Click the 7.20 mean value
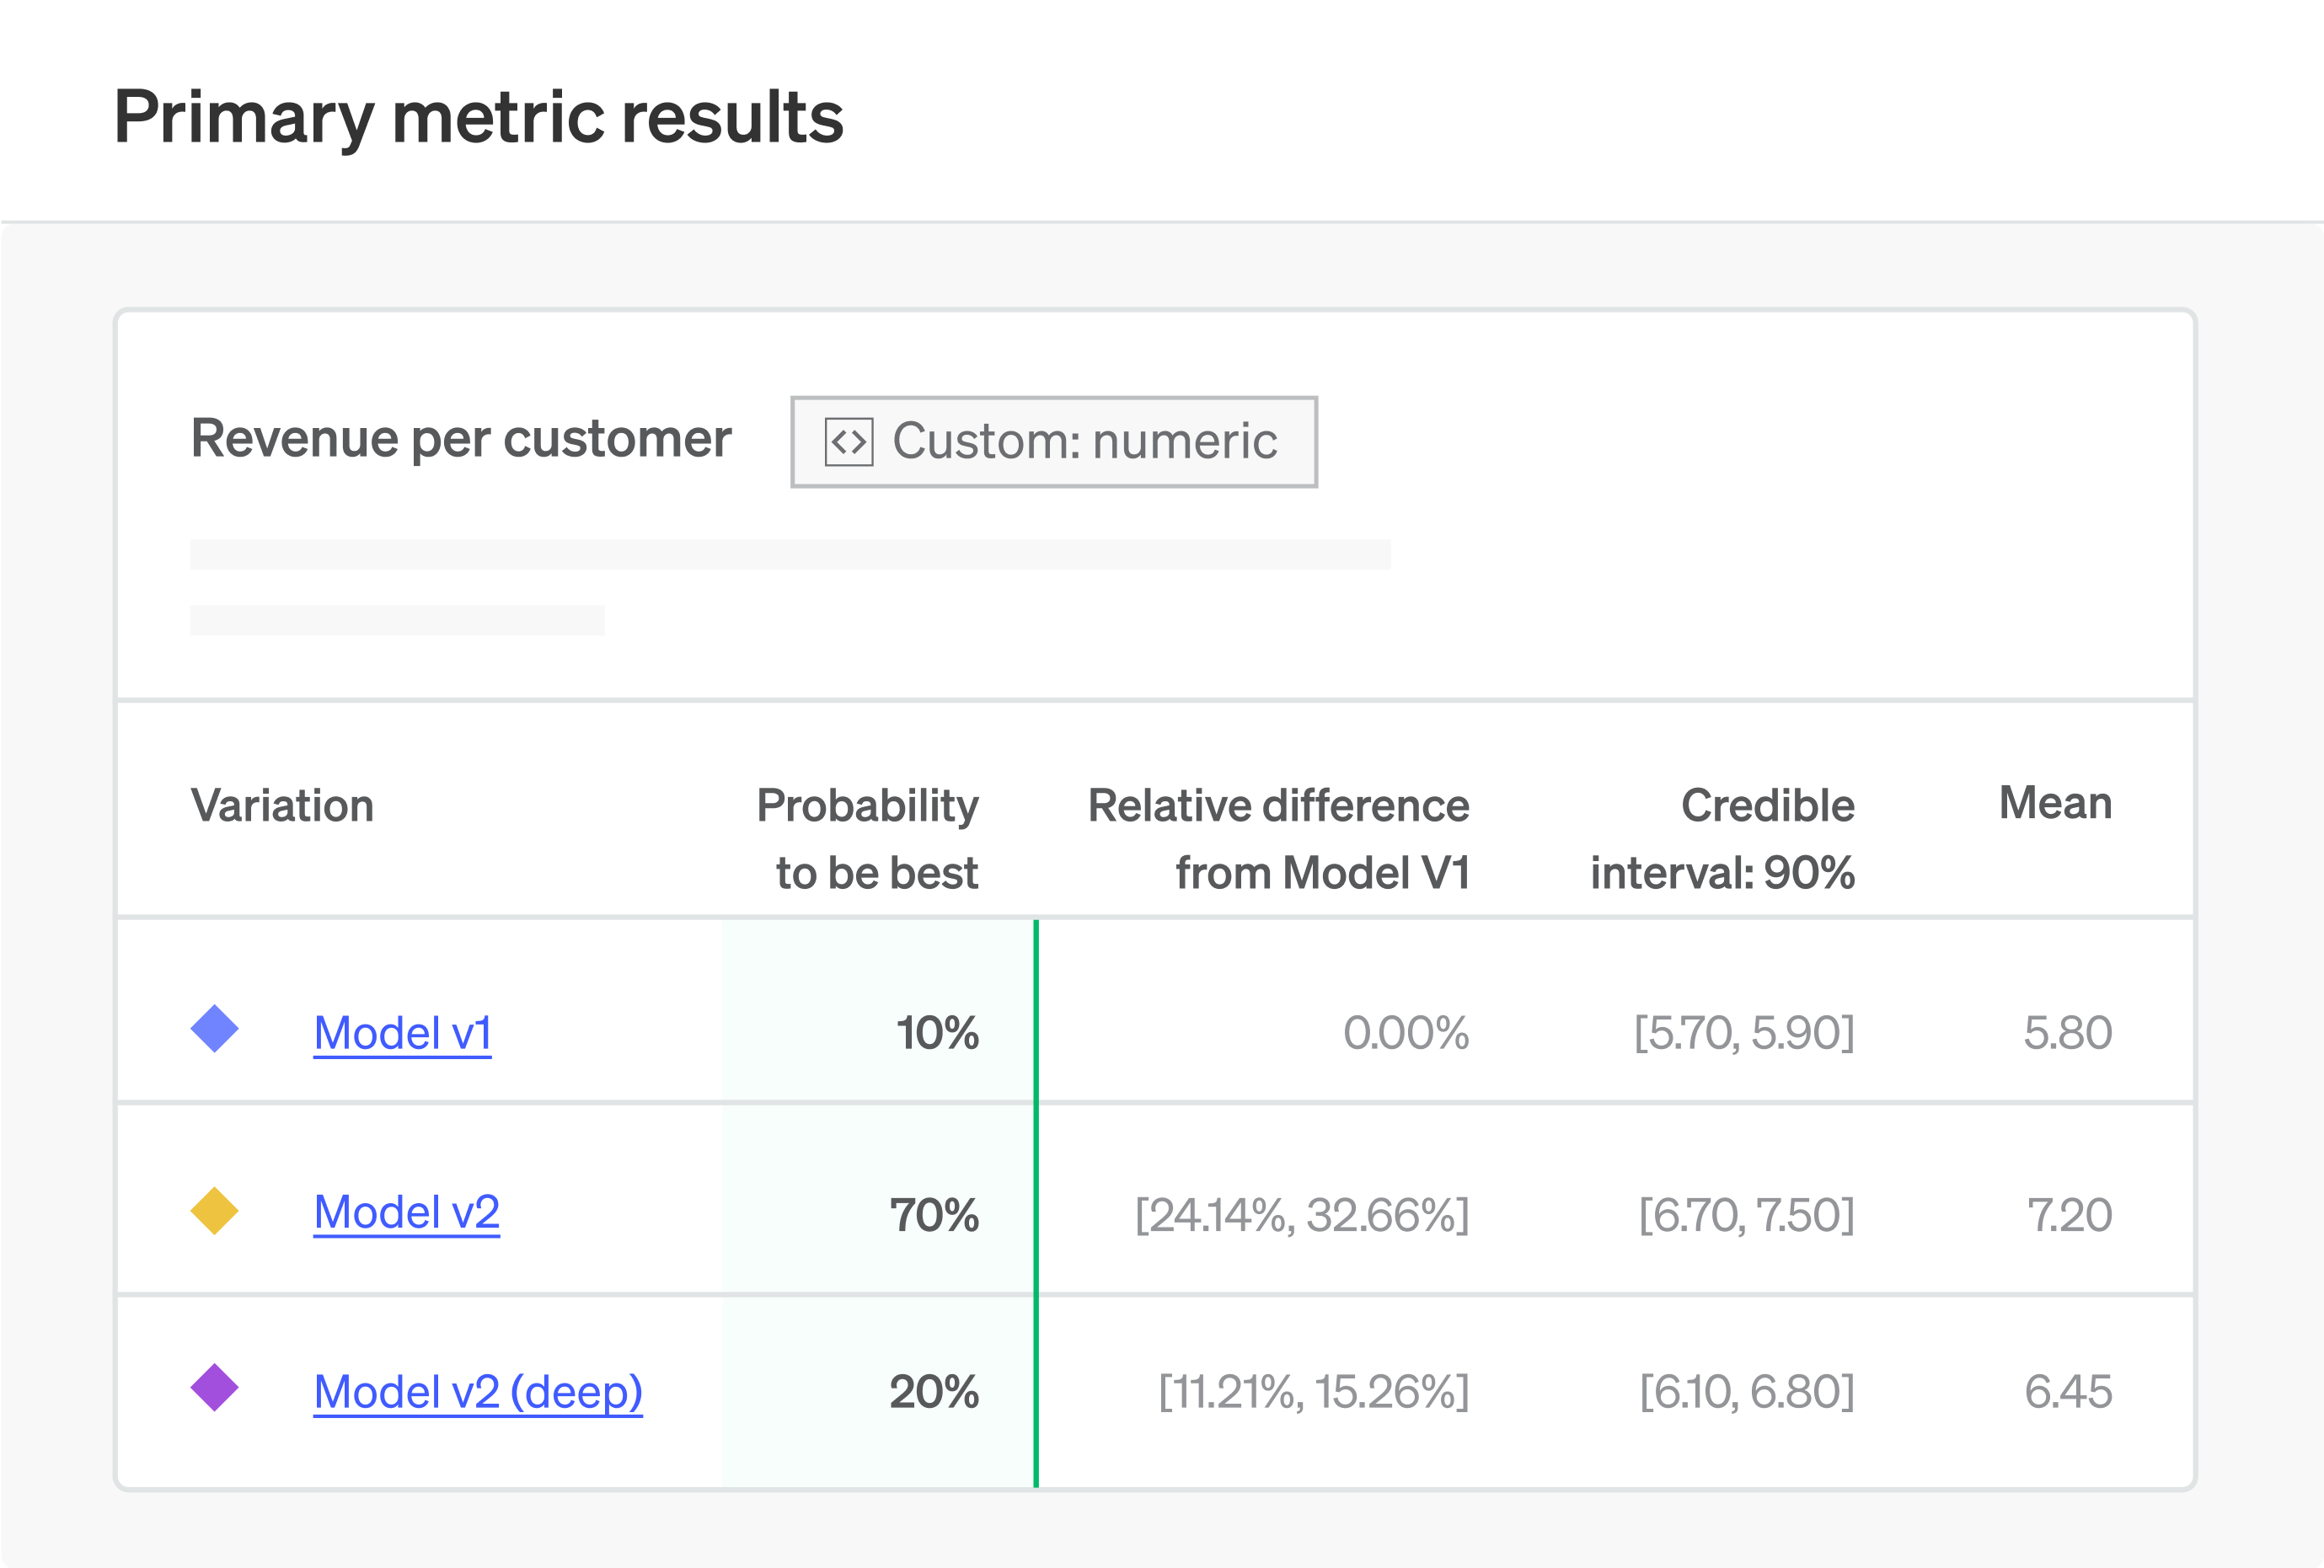 [x=2069, y=1215]
